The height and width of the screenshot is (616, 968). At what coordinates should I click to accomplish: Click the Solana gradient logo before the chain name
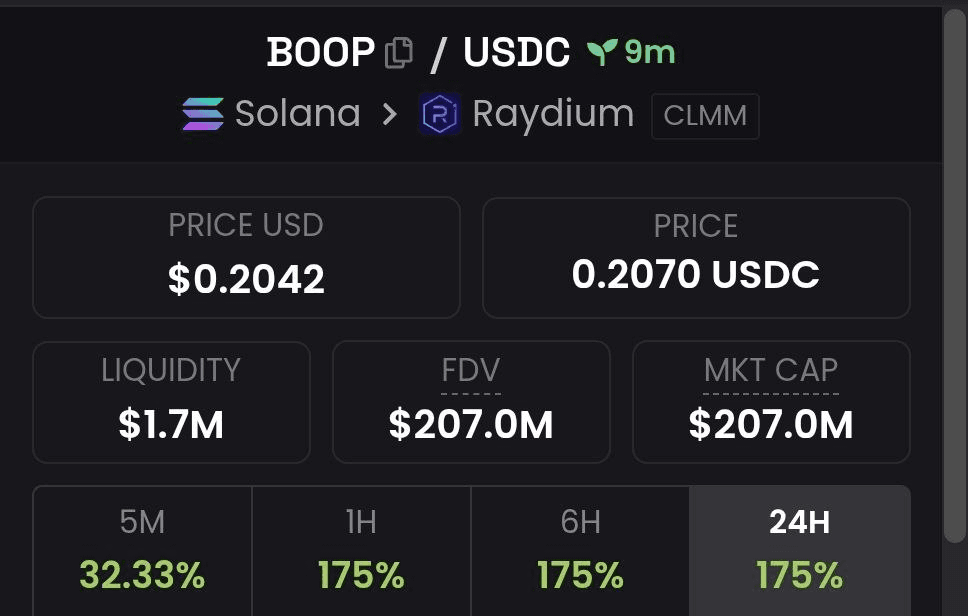coord(200,114)
